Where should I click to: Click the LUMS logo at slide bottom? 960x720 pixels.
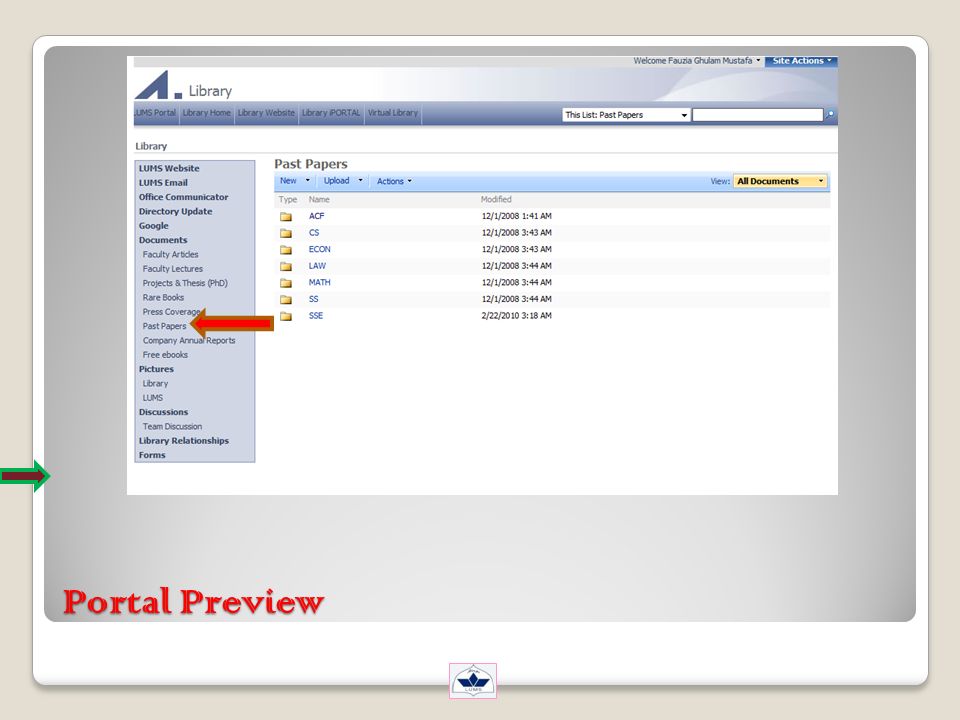(x=473, y=681)
